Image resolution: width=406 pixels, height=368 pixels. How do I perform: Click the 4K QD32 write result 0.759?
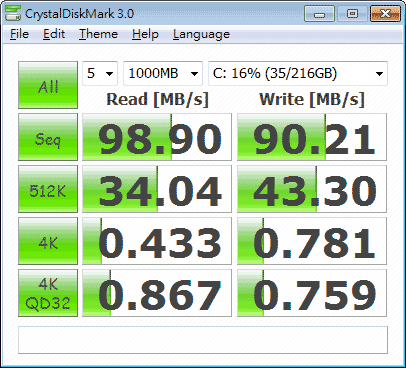coord(312,293)
